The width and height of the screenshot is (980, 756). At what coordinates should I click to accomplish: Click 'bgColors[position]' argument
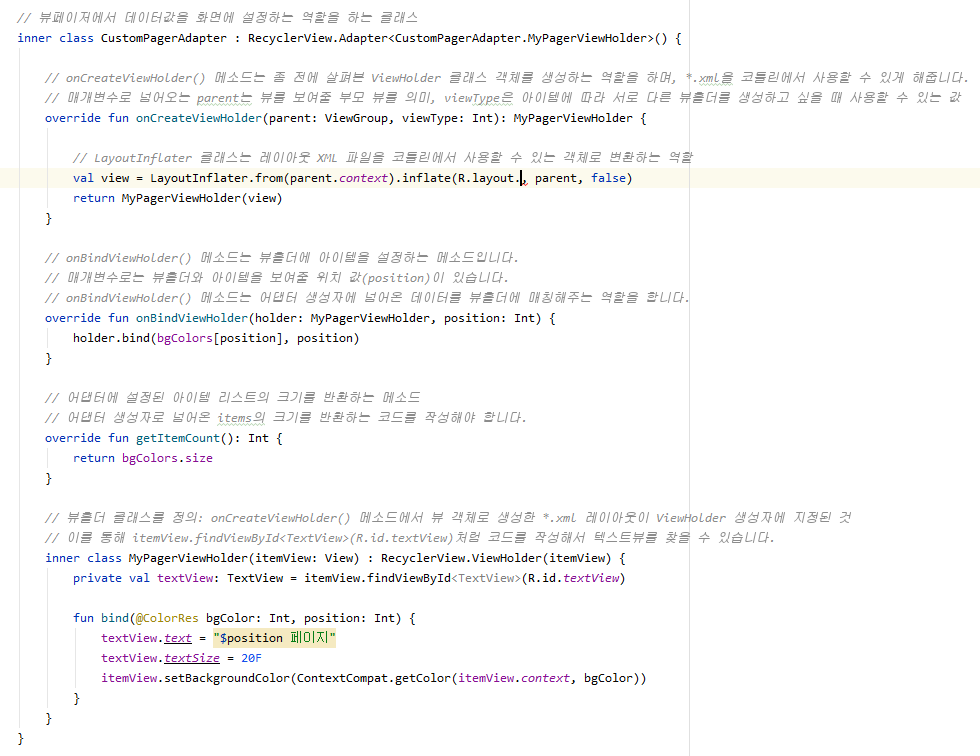[219, 338]
